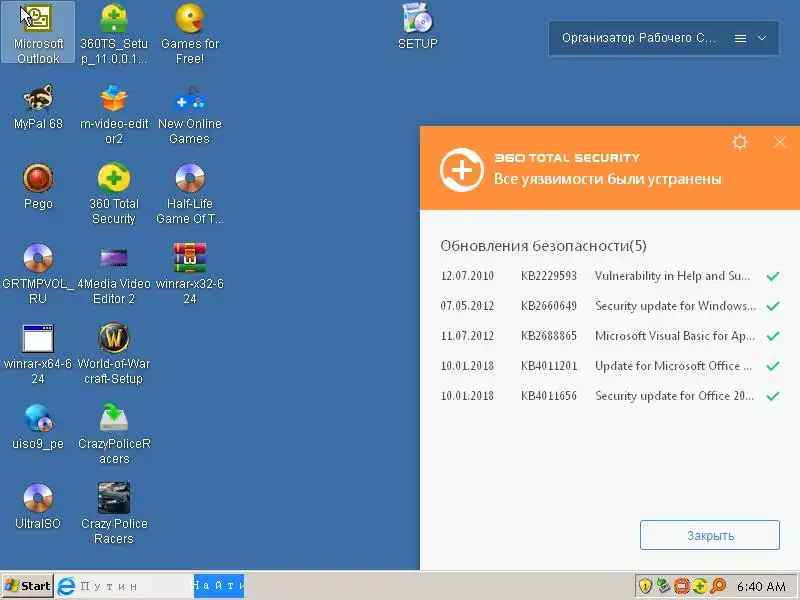Launch the UltraISO desktop icon
Viewport: 800px width, 600px height.
coord(38,507)
